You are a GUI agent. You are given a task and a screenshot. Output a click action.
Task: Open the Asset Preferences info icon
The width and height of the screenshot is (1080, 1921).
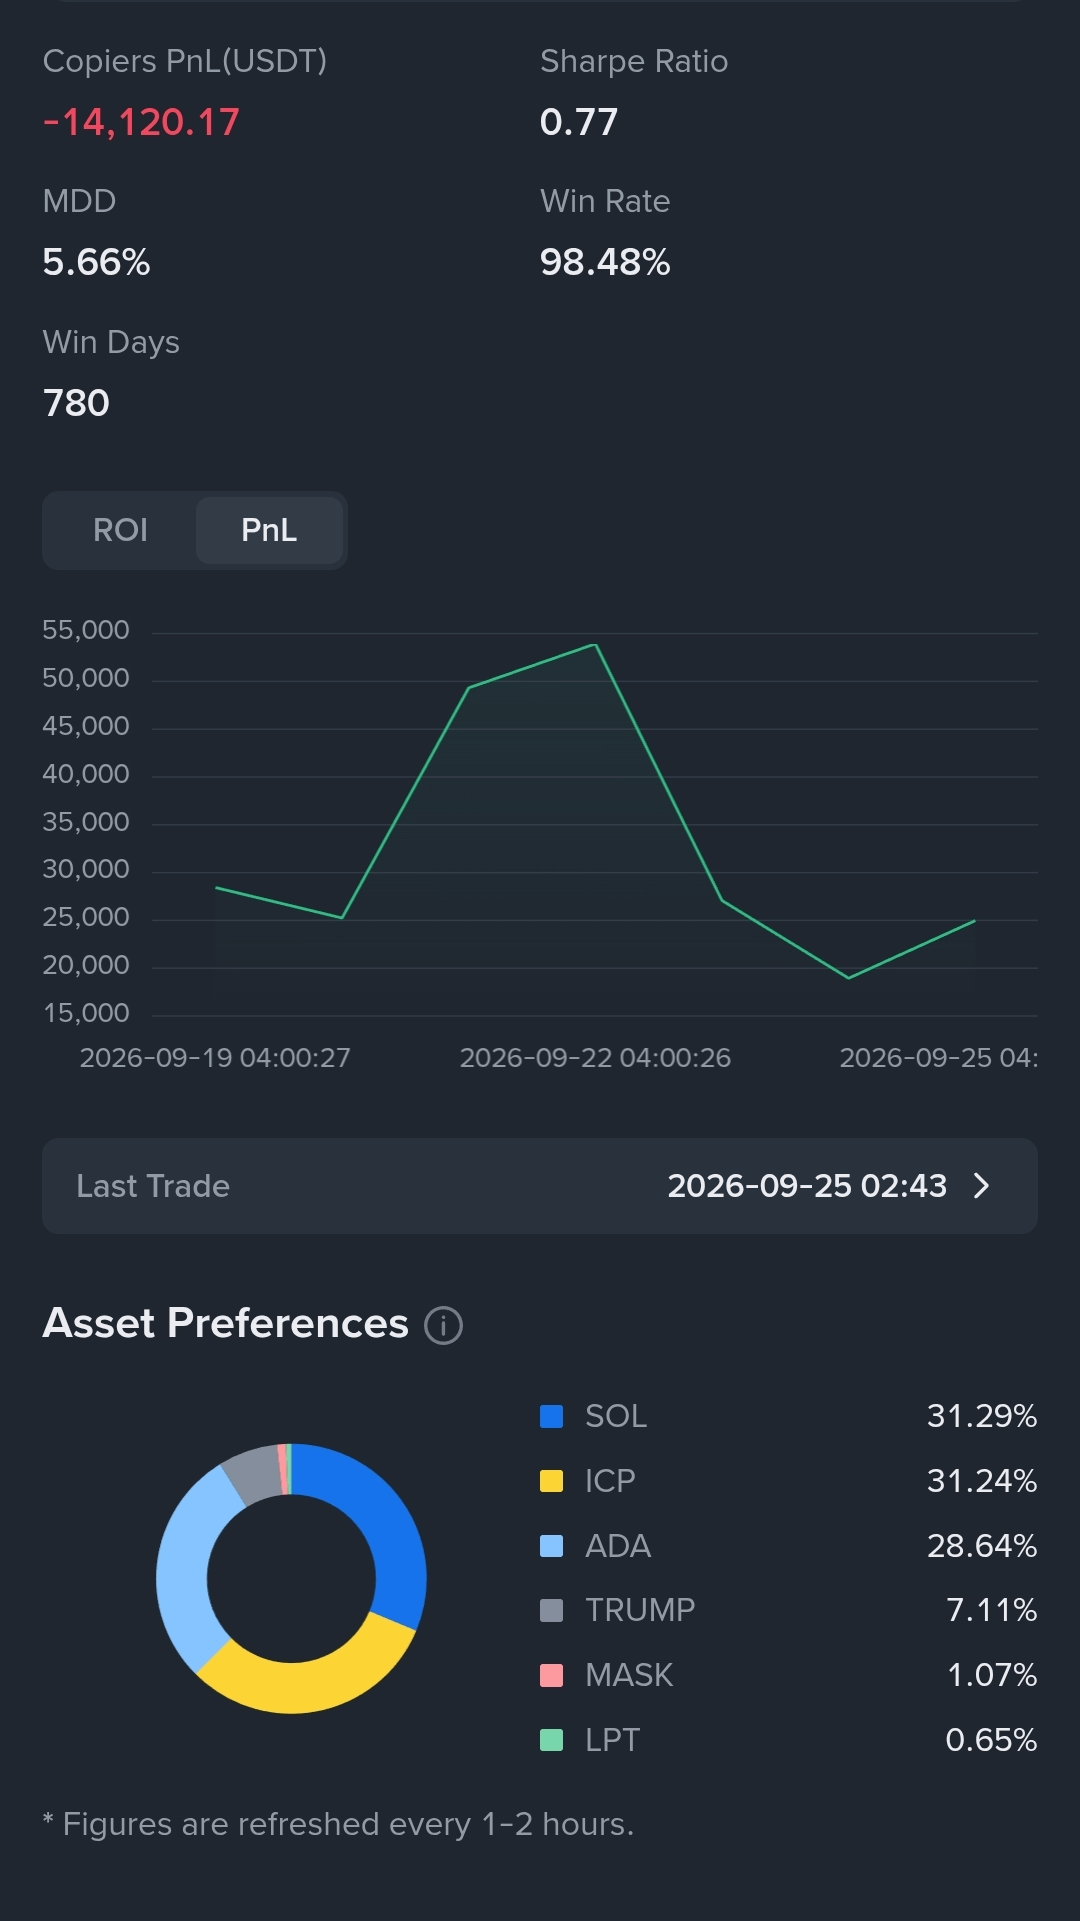(443, 1325)
